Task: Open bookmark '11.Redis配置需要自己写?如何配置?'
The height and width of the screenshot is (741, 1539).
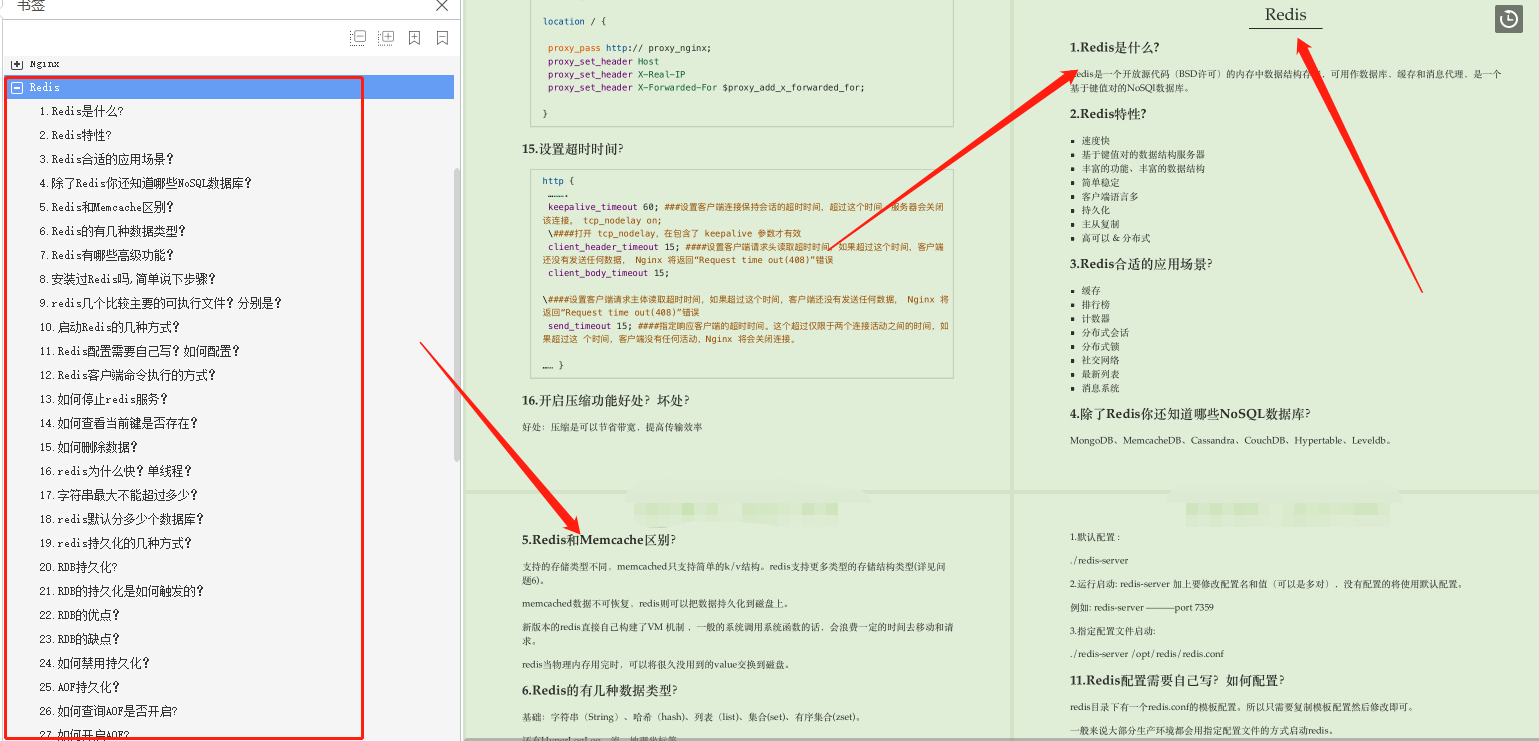Action: (140, 352)
